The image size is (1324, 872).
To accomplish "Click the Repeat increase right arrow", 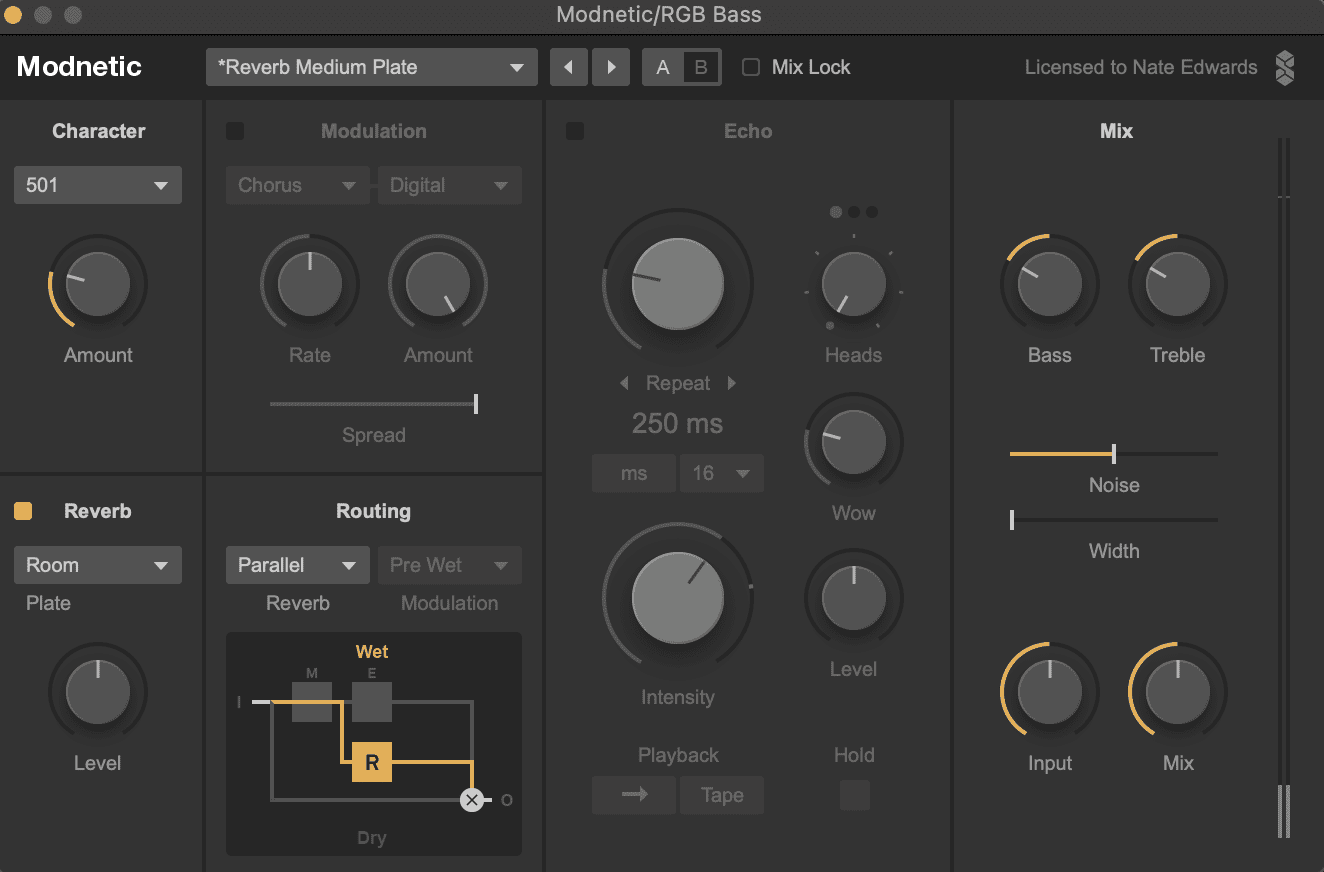I will tap(731, 383).
